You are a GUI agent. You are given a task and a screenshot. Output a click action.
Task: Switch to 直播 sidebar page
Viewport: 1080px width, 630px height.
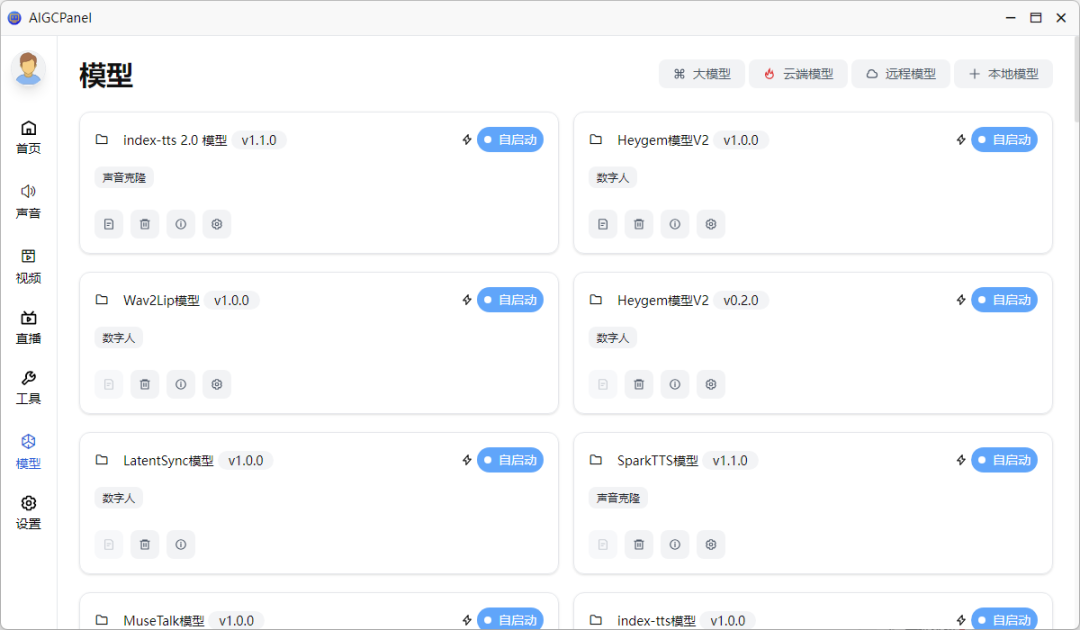coord(28,327)
